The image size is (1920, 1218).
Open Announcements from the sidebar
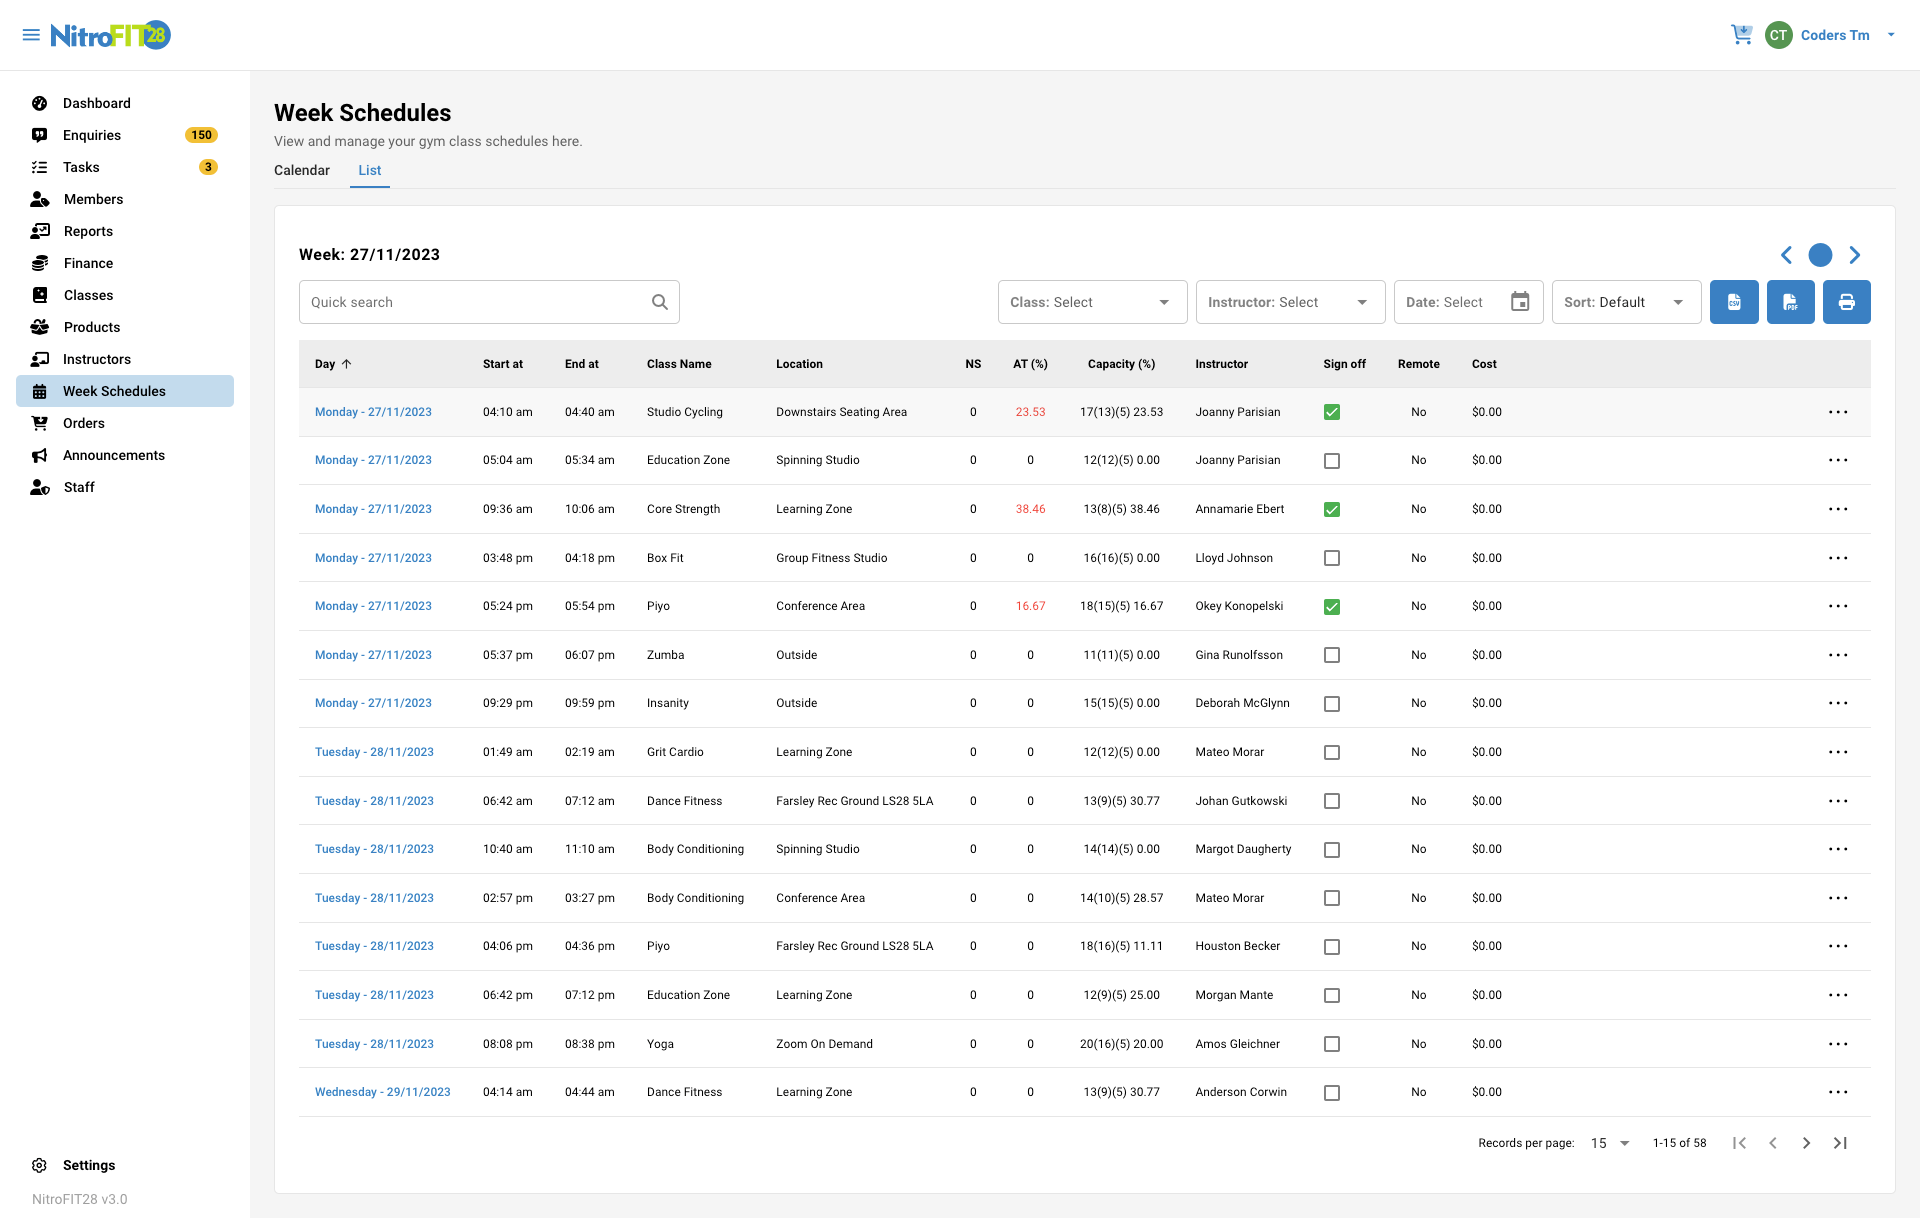(x=113, y=455)
